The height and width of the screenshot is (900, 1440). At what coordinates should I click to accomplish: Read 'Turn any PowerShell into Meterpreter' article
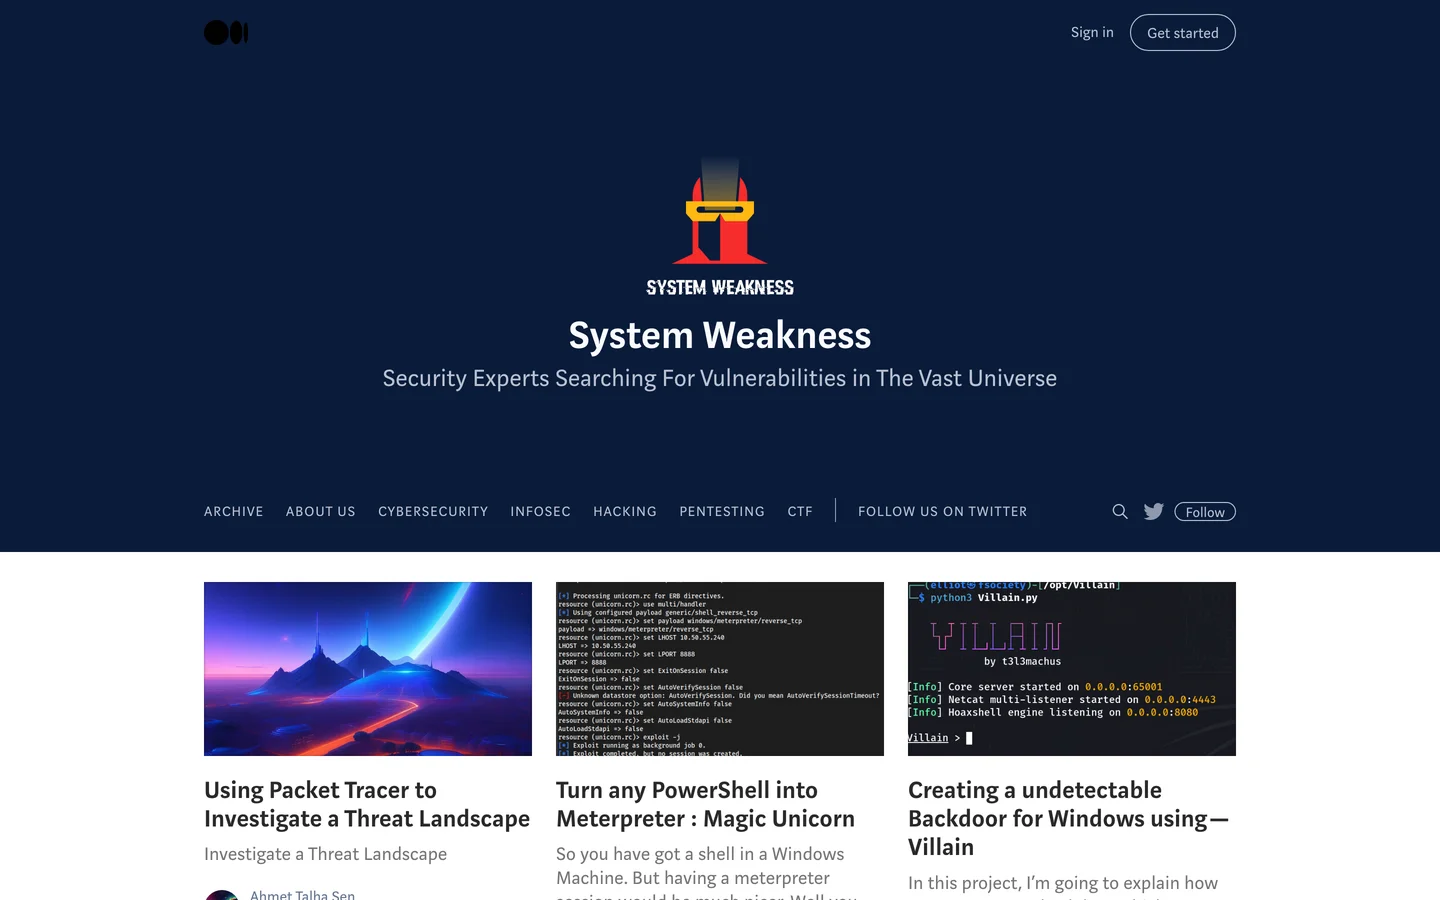(x=705, y=804)
